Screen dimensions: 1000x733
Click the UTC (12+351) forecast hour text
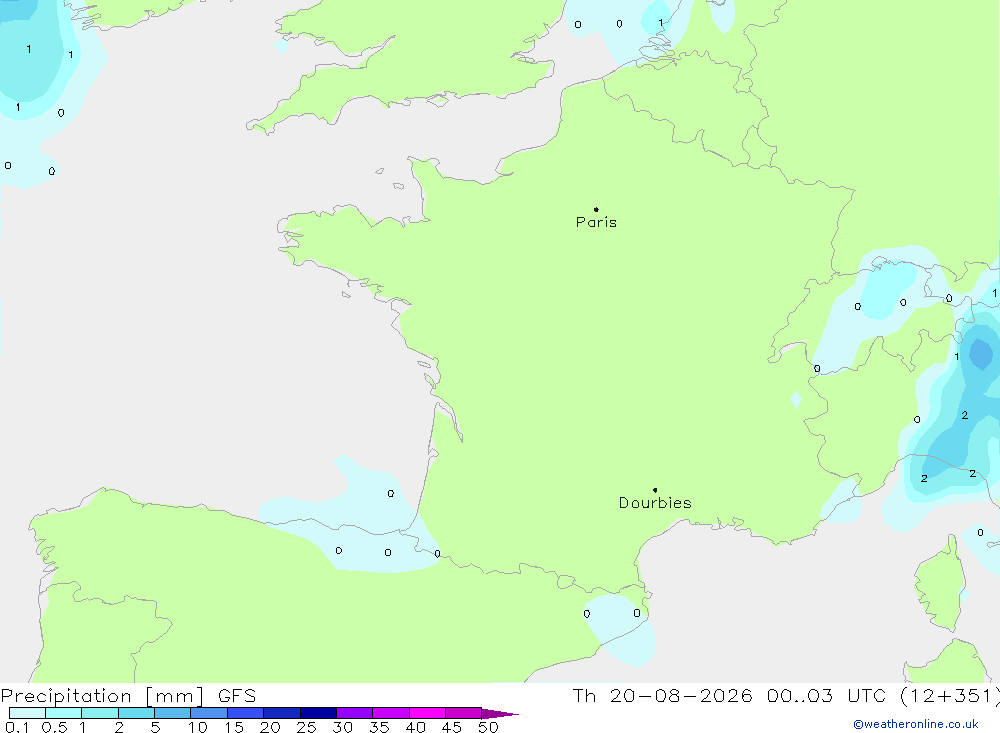pyautogui.click(x=923, y=695)
